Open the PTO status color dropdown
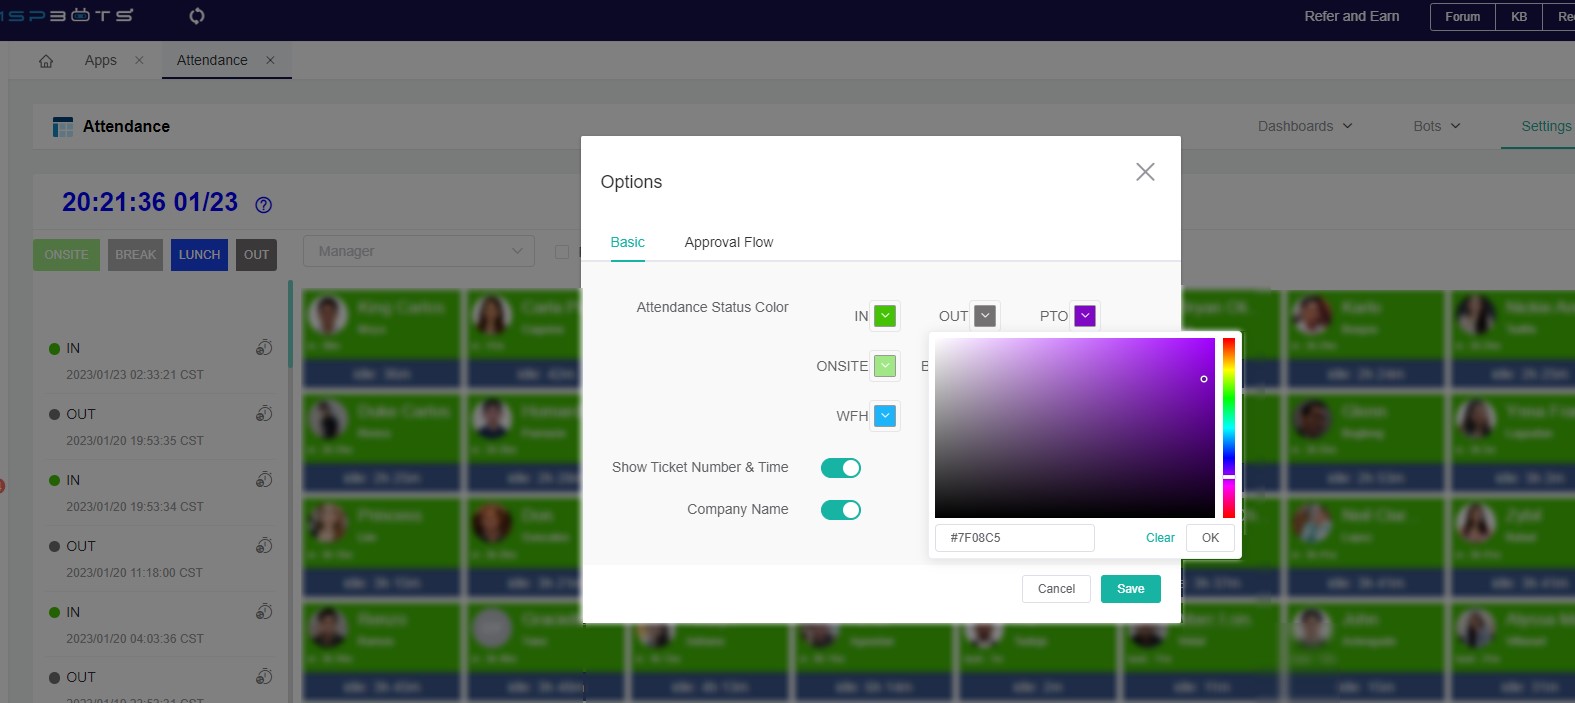The image size is (1575, 703). (1085, 316)
